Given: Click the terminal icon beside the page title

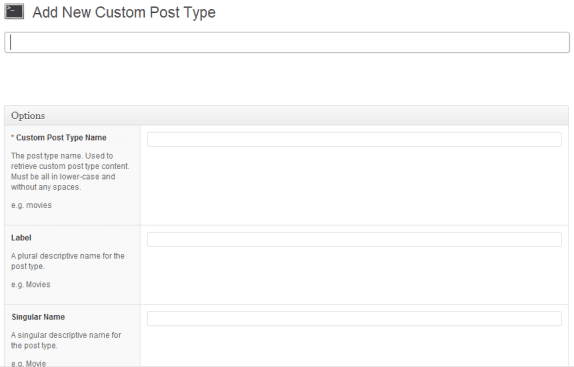Looking at the screenshot, I should [14, 11].
